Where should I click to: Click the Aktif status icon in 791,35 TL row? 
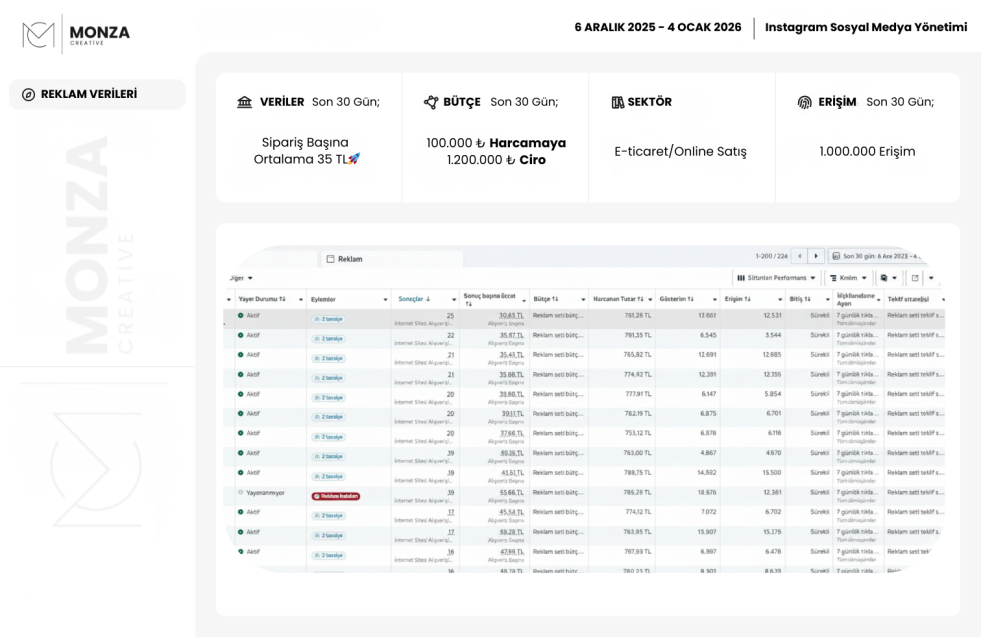click(x=241, y=335)
